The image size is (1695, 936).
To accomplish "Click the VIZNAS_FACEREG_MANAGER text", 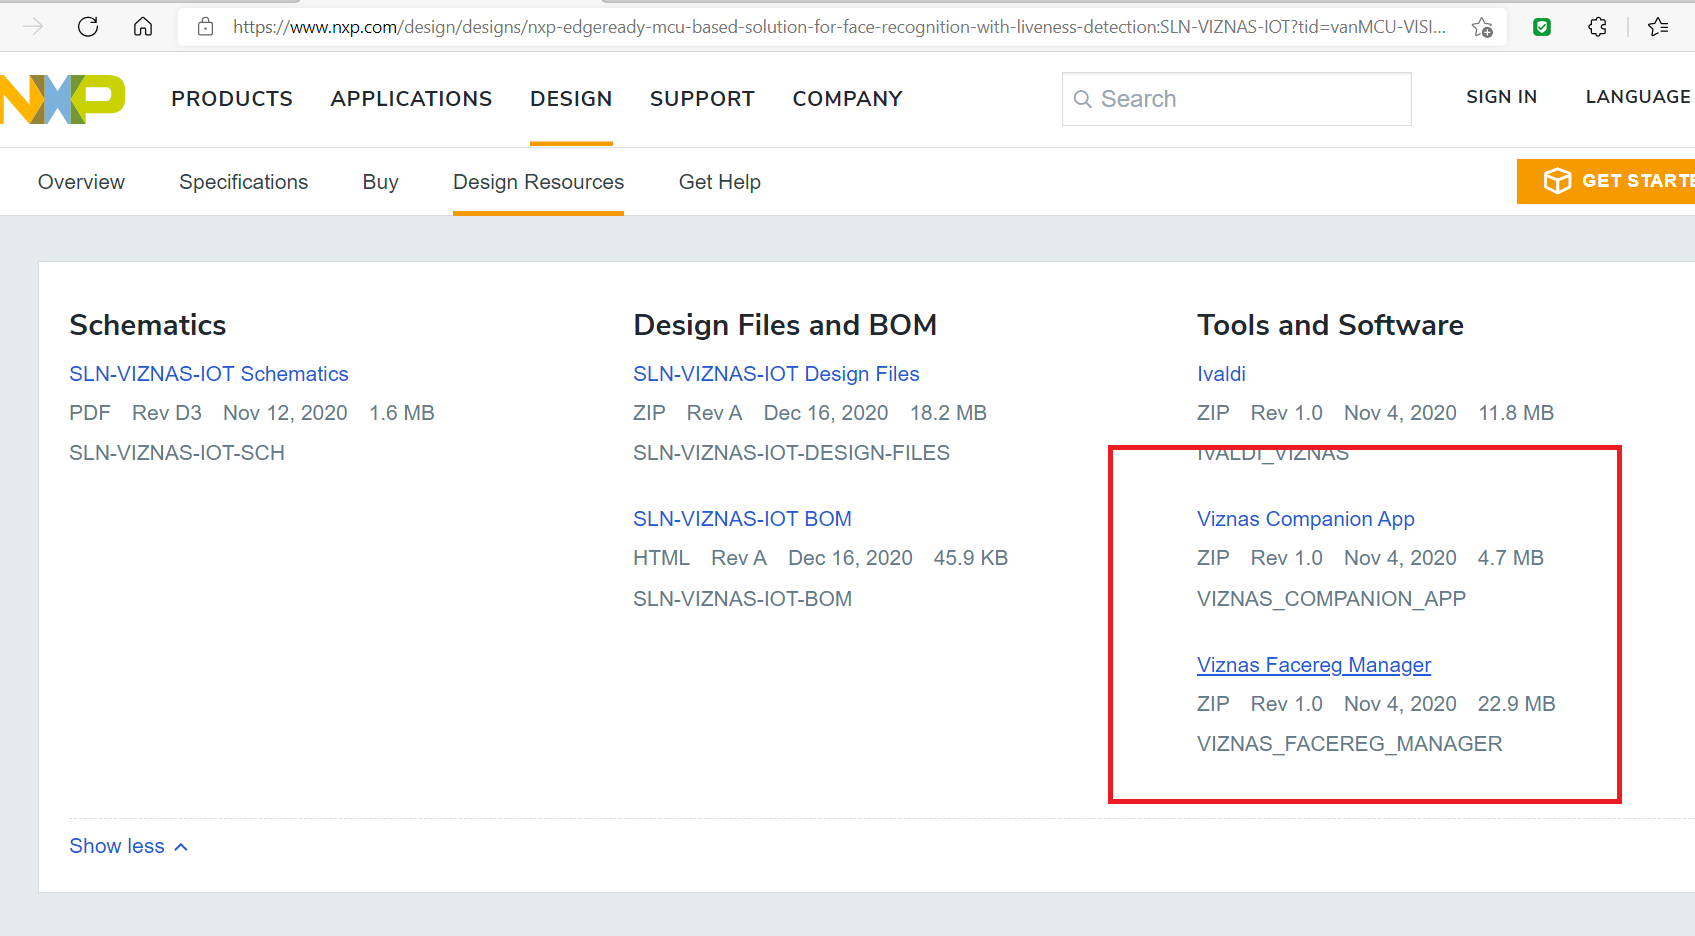I will click(x=1349, y=744).
